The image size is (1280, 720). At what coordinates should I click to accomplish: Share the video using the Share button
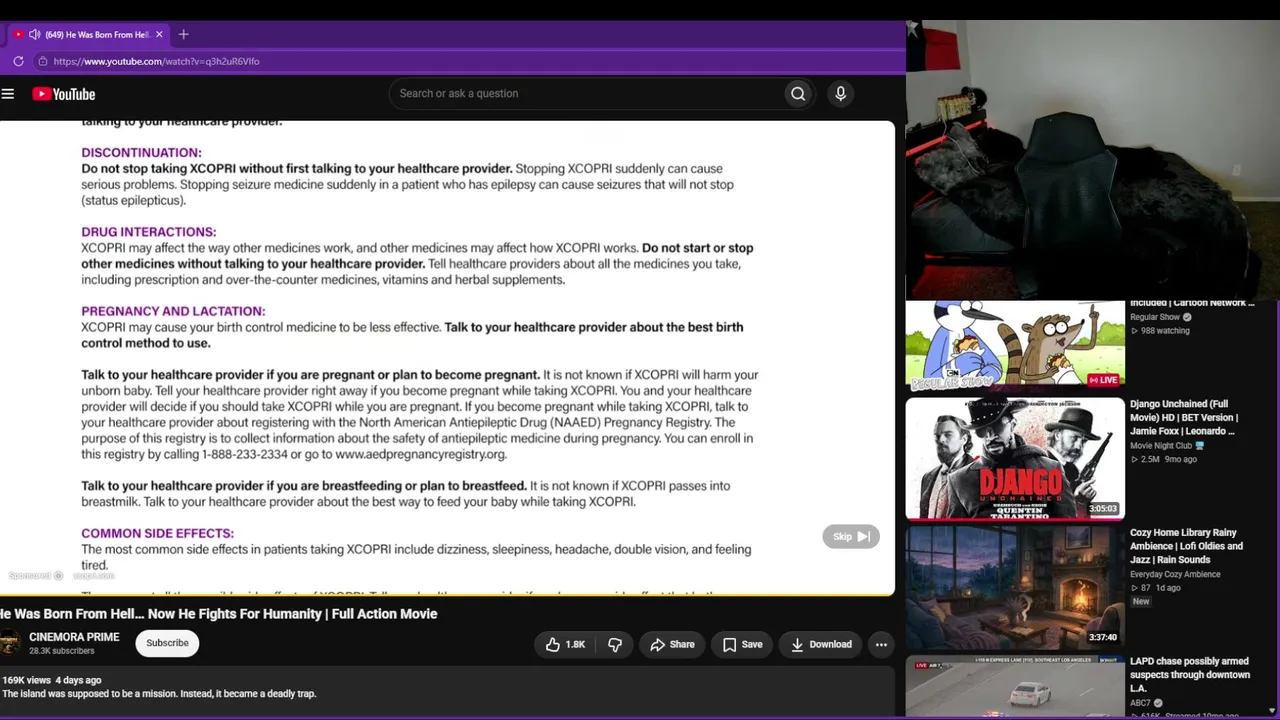point(672,645)
